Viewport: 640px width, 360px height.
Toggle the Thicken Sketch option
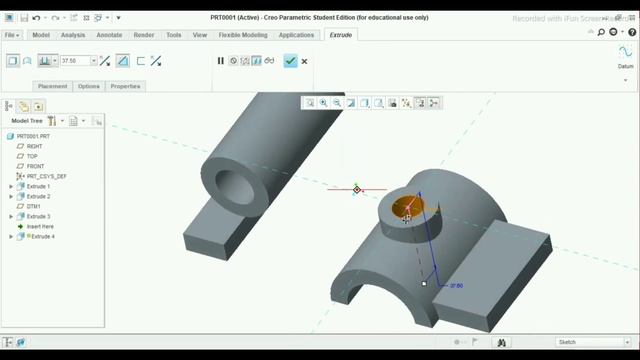pyautogui.click(x=141, y=61)
